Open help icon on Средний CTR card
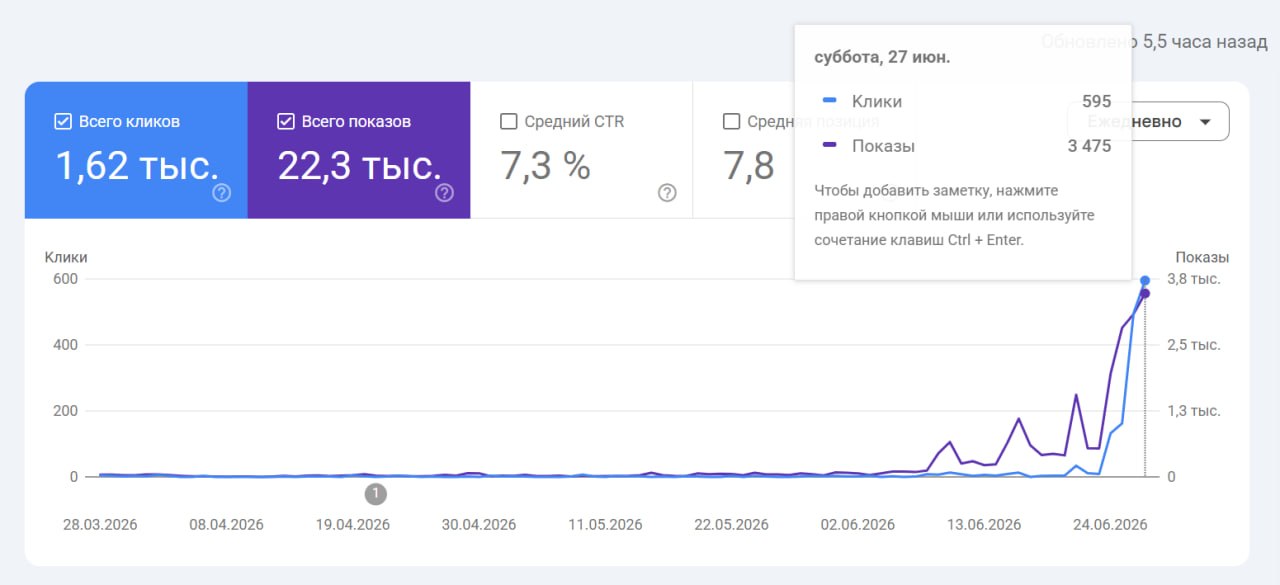Viewport: 1280px width, 585px height. [668, 193]
